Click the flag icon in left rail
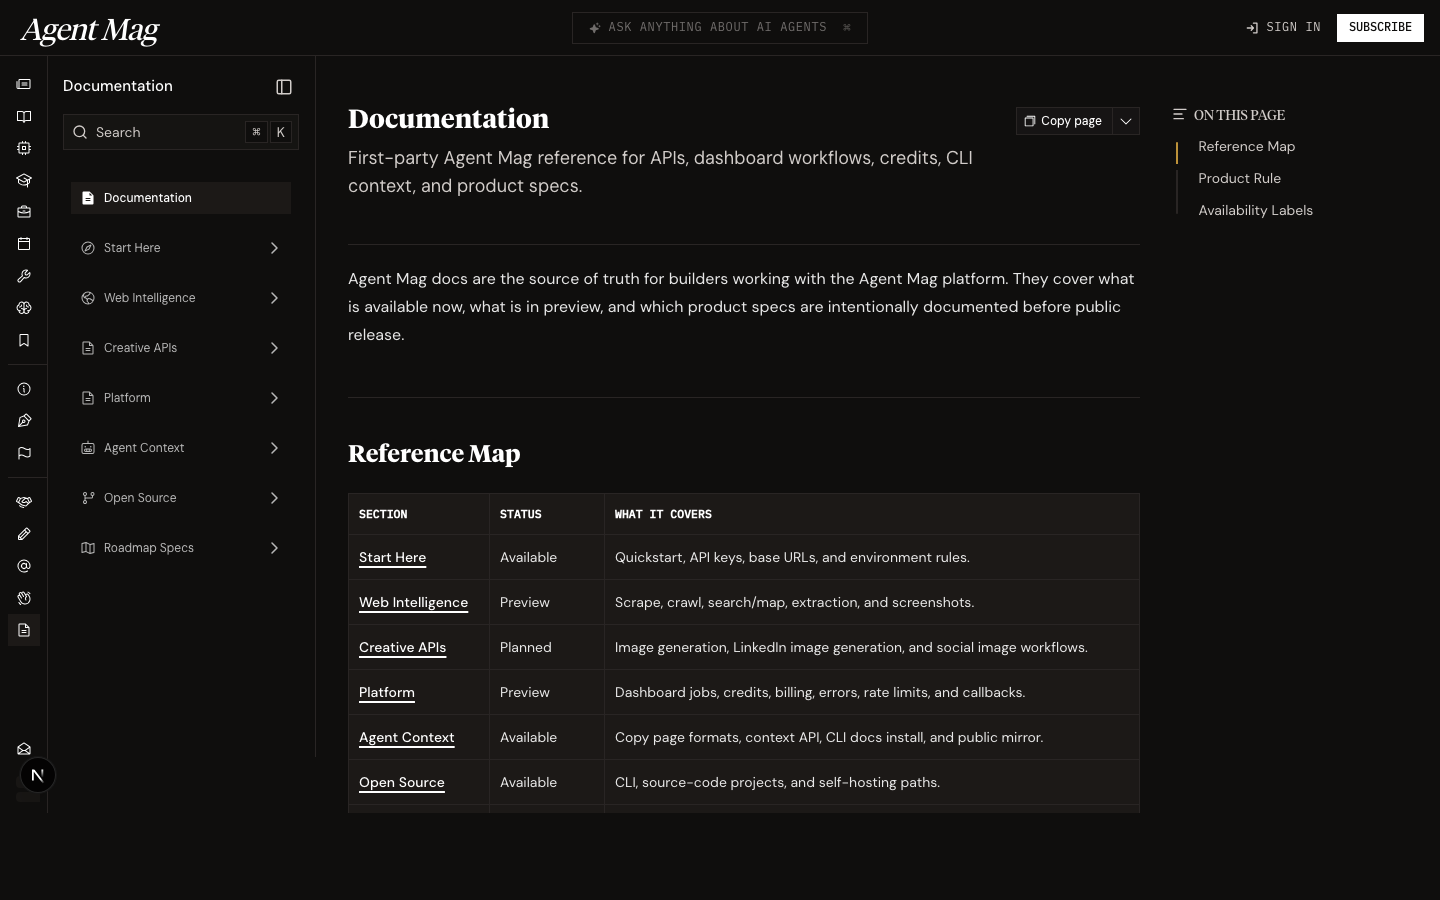 pyautogui.click(x=24, y=453)
